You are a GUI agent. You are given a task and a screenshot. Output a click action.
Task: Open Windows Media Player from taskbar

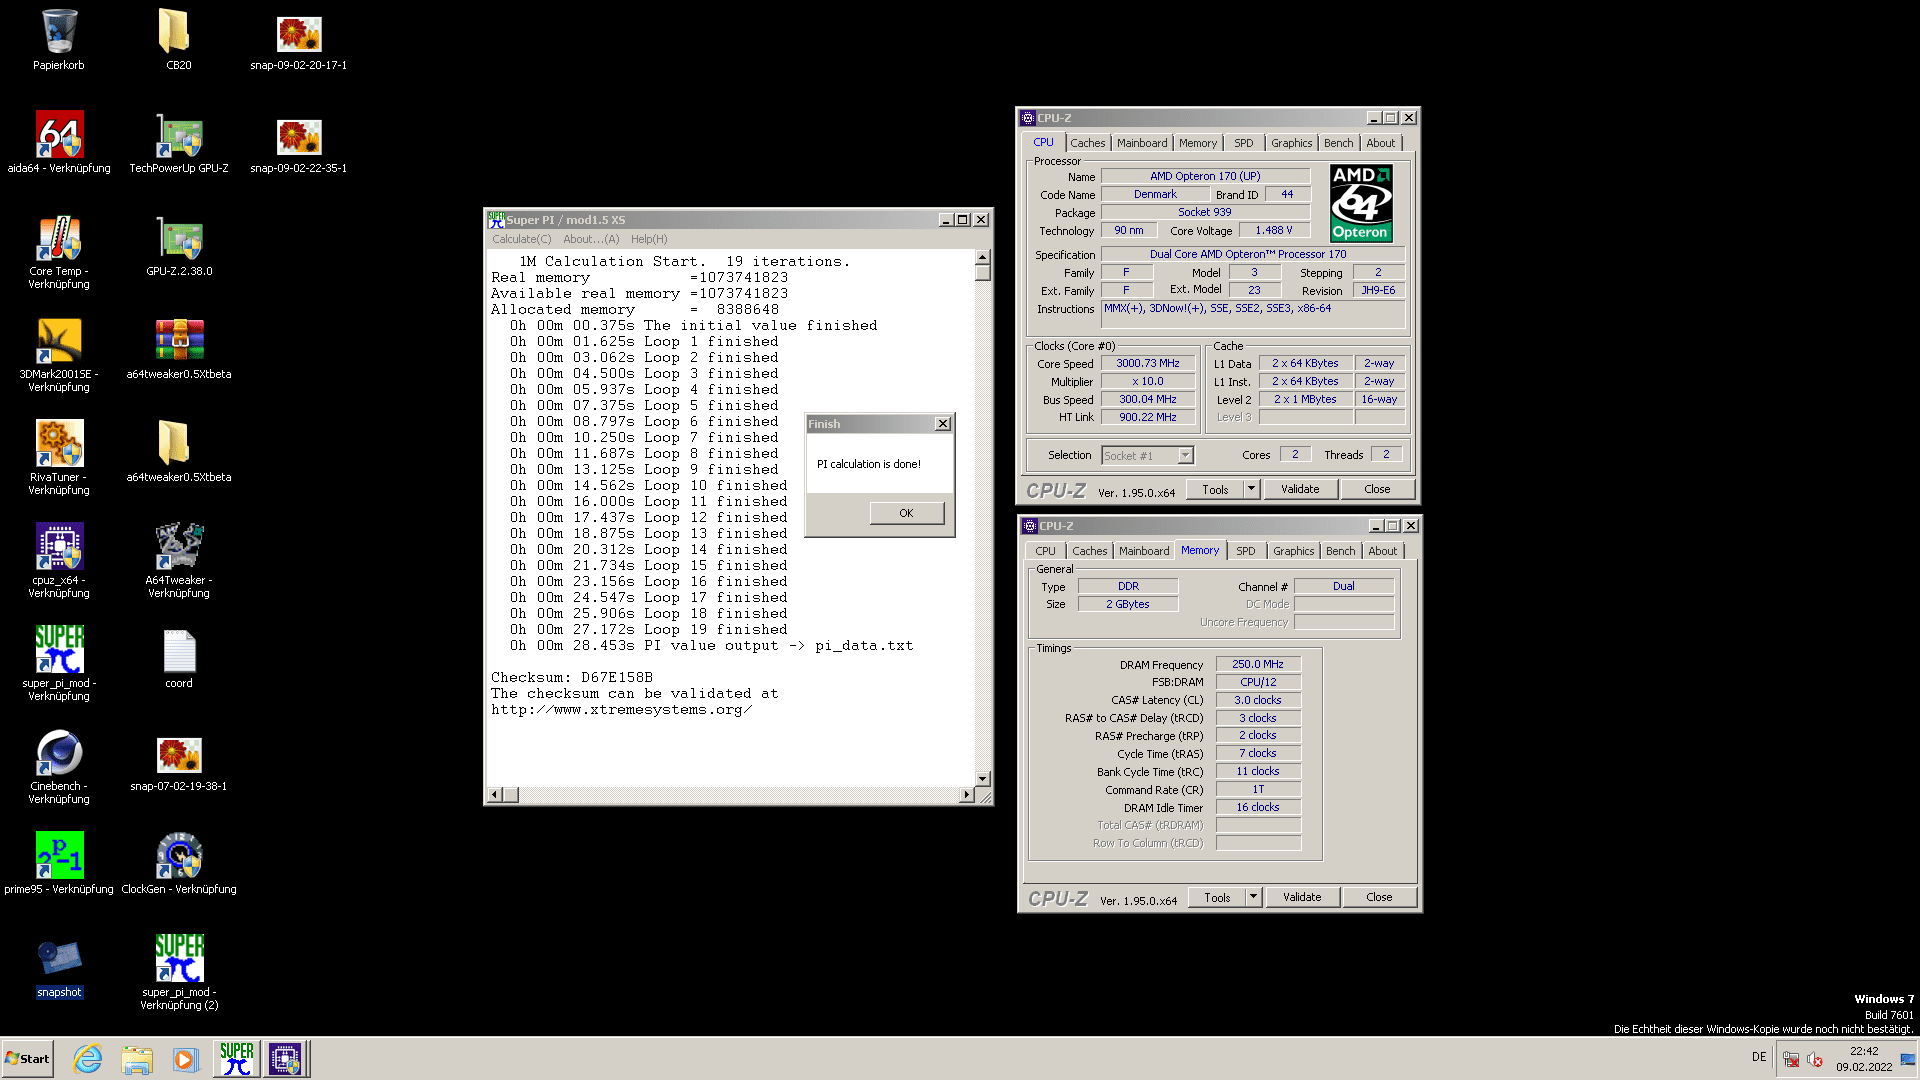coord(185,1058)
